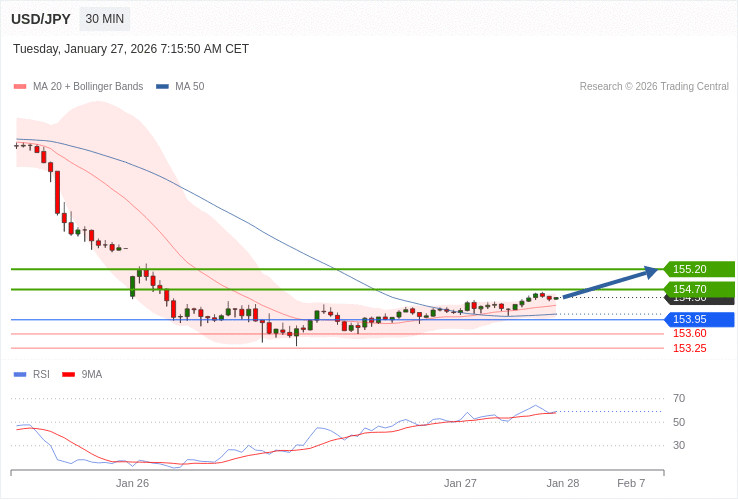The image size is (738, 500).
Task: Click the blue 153.95 pivot price tag
Action: pos(699,319)
